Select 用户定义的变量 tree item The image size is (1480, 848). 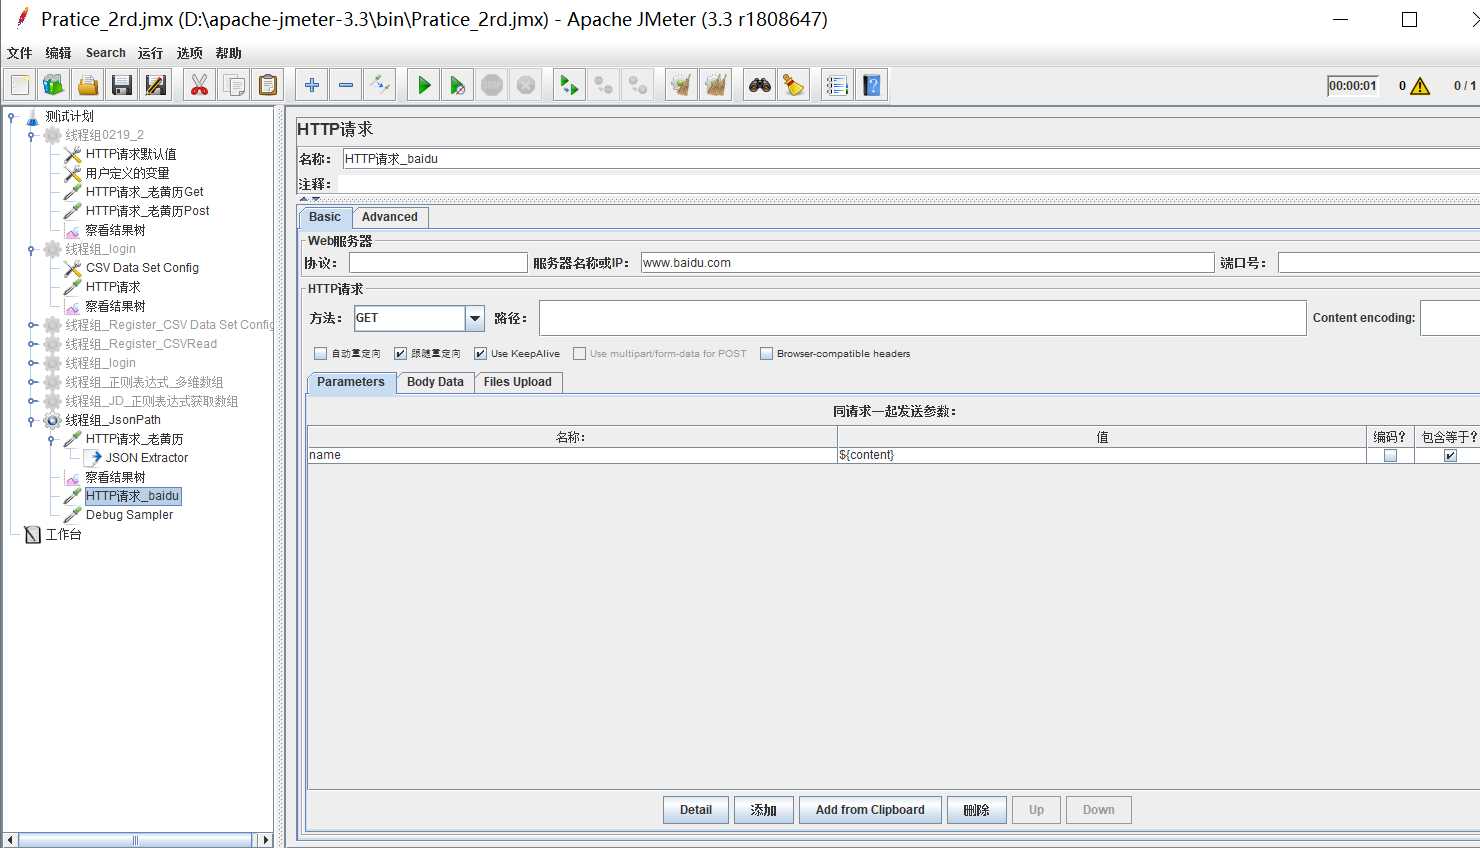[127, 173]
